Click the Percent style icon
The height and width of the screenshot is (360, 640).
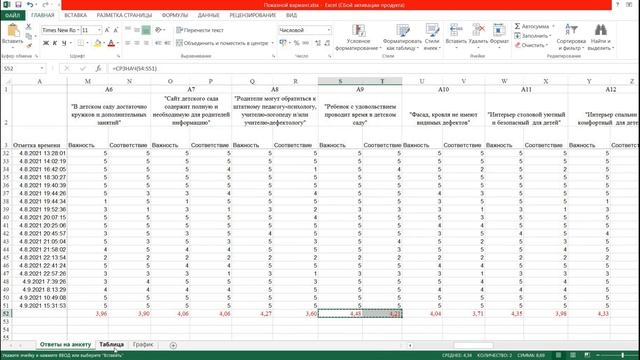(x=297, y=43)
